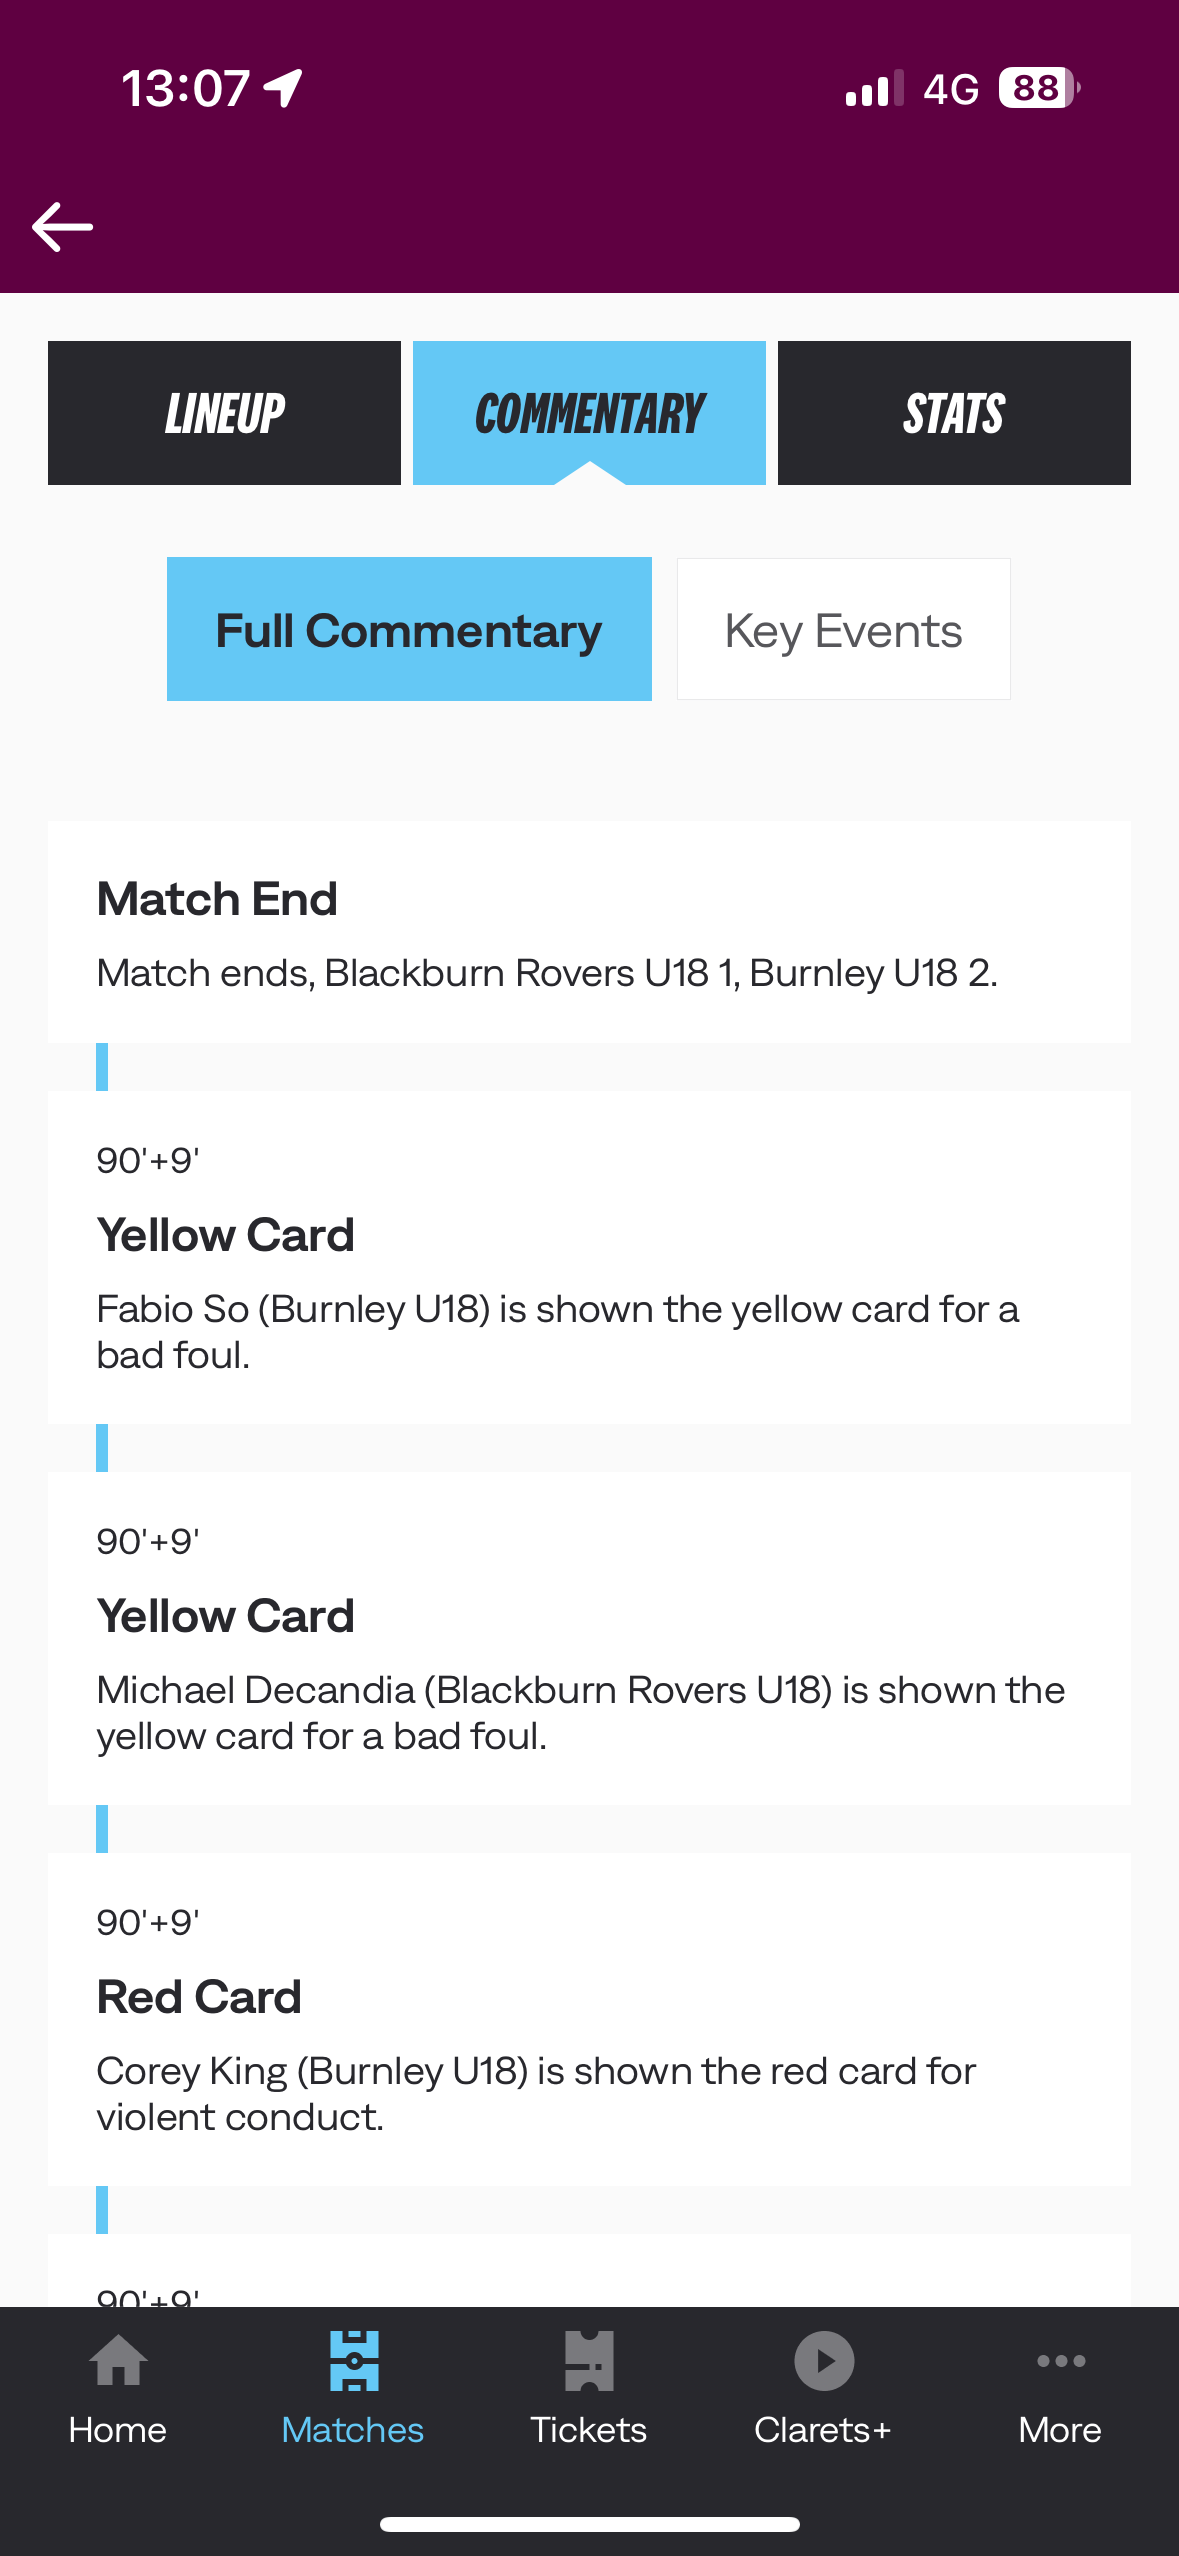1179x2556 pixels.
Task: Switch to the Lineup tab
Action: click(224, 413)
